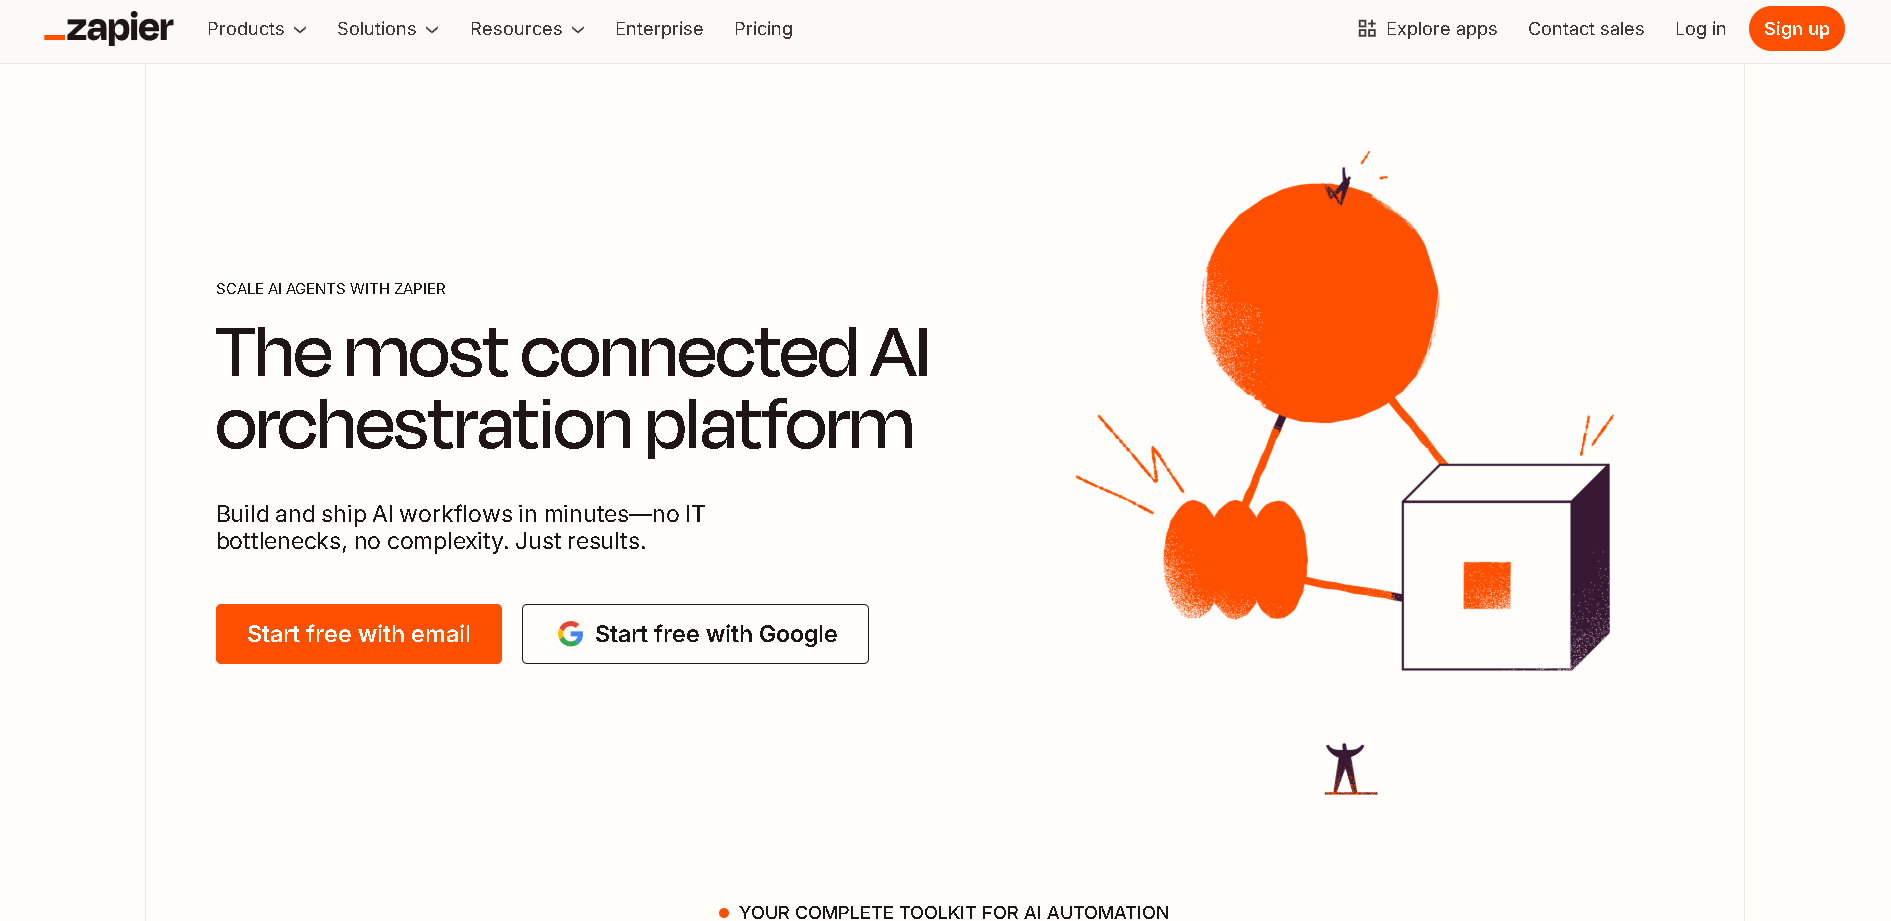Expand the Products dropdown
The image size is (1891, 921).
[256, 29]
